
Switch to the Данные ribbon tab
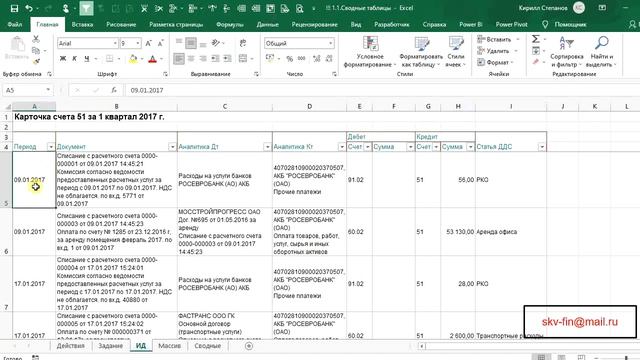point(268,24)
